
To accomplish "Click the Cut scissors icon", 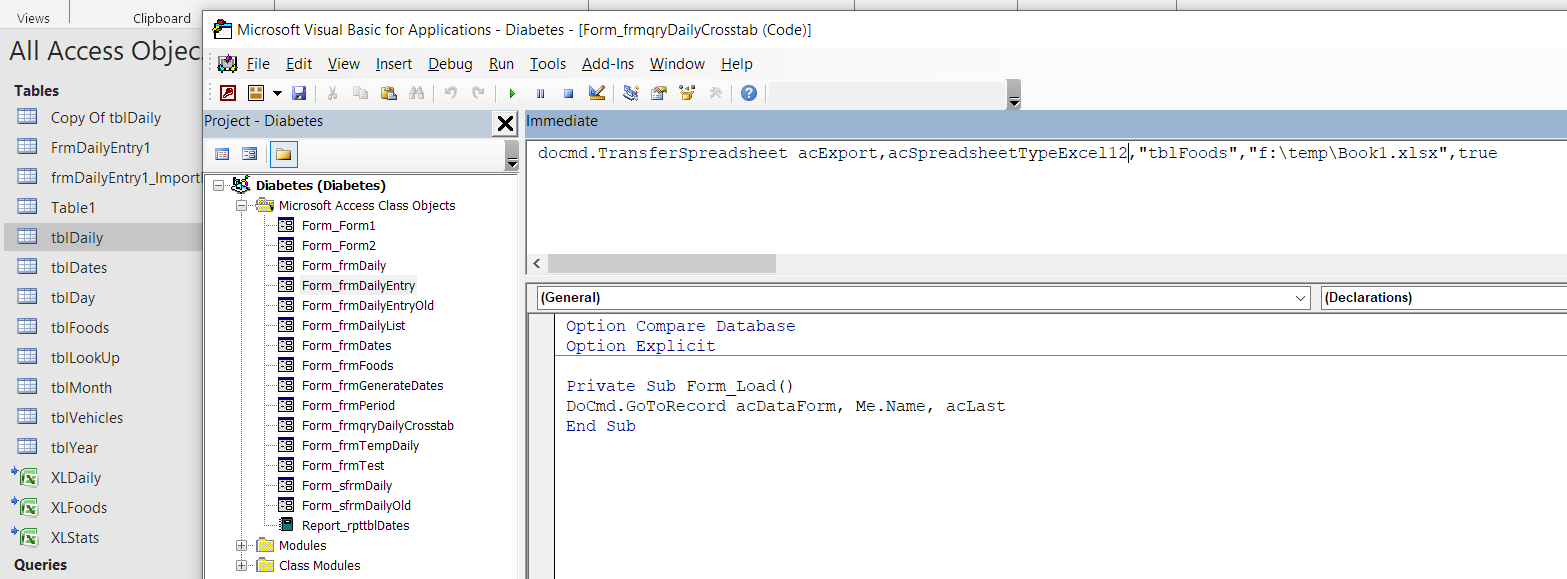I will [x=333, y=93].
